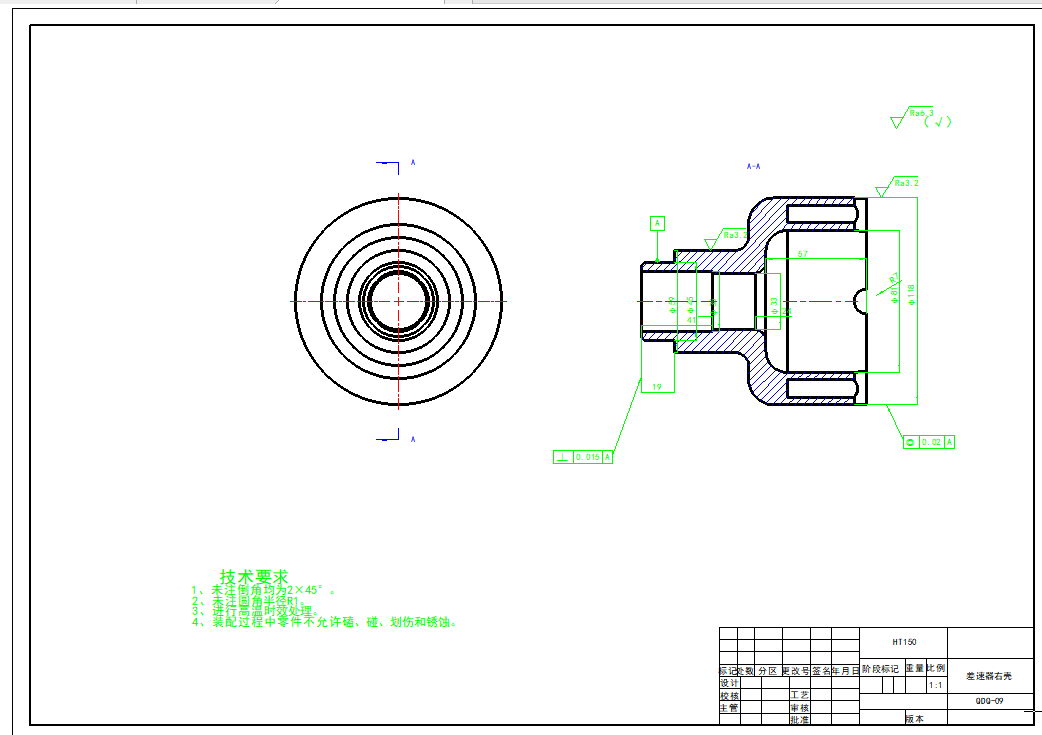The image size is (1042, 735).
Task: Click the lower section cutting arrow A
Action: (389, 438)
